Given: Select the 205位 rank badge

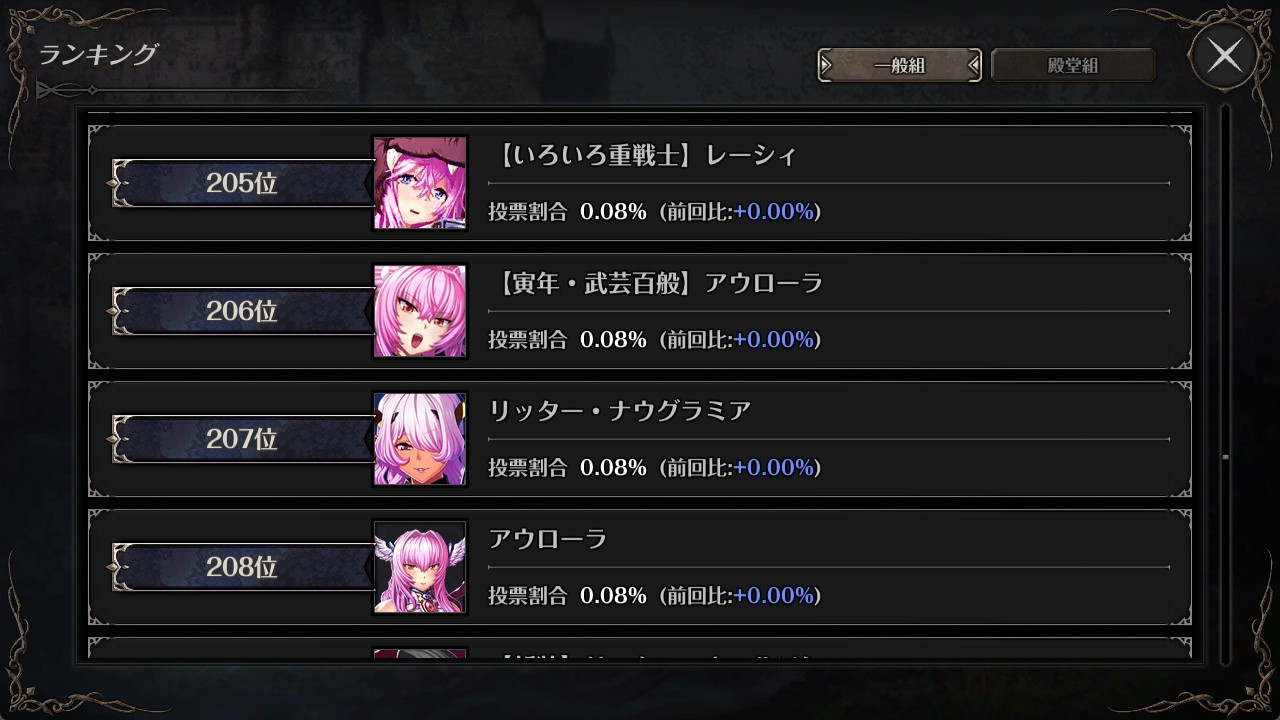Looking at the screenshot, I should (241, 183).
